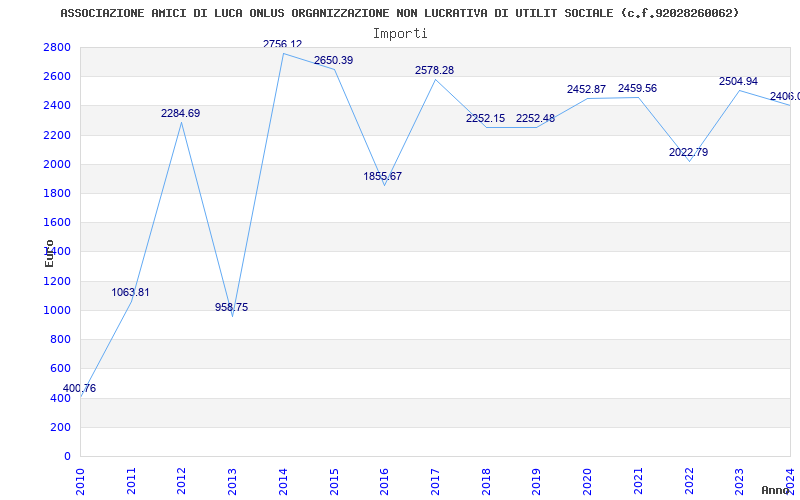Click the 2023 x-axis year label
800x500 pixels.
point(739,482)
